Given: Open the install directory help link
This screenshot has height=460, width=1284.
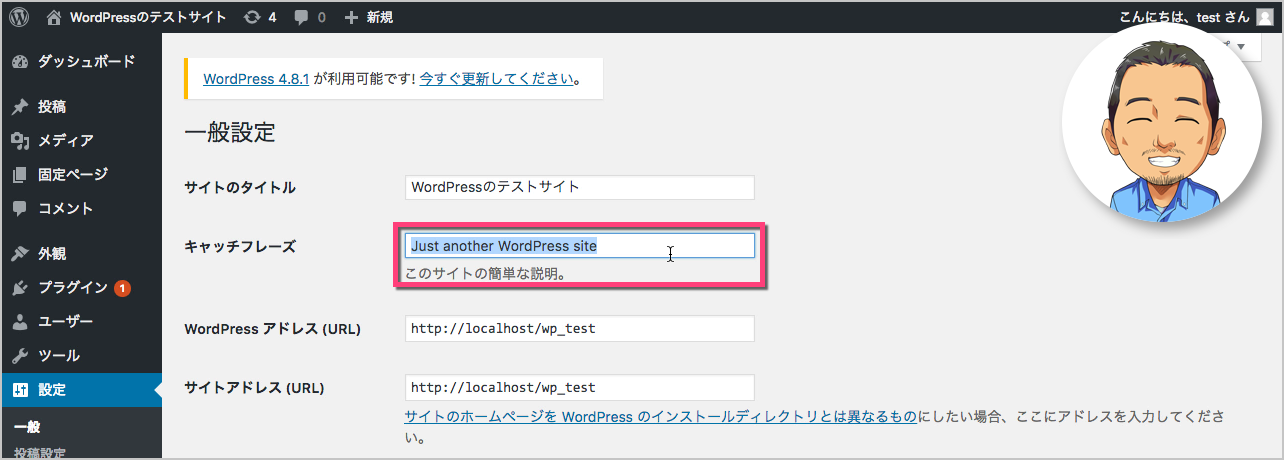Looking at the screenshot, I should (x=661, y=417).
